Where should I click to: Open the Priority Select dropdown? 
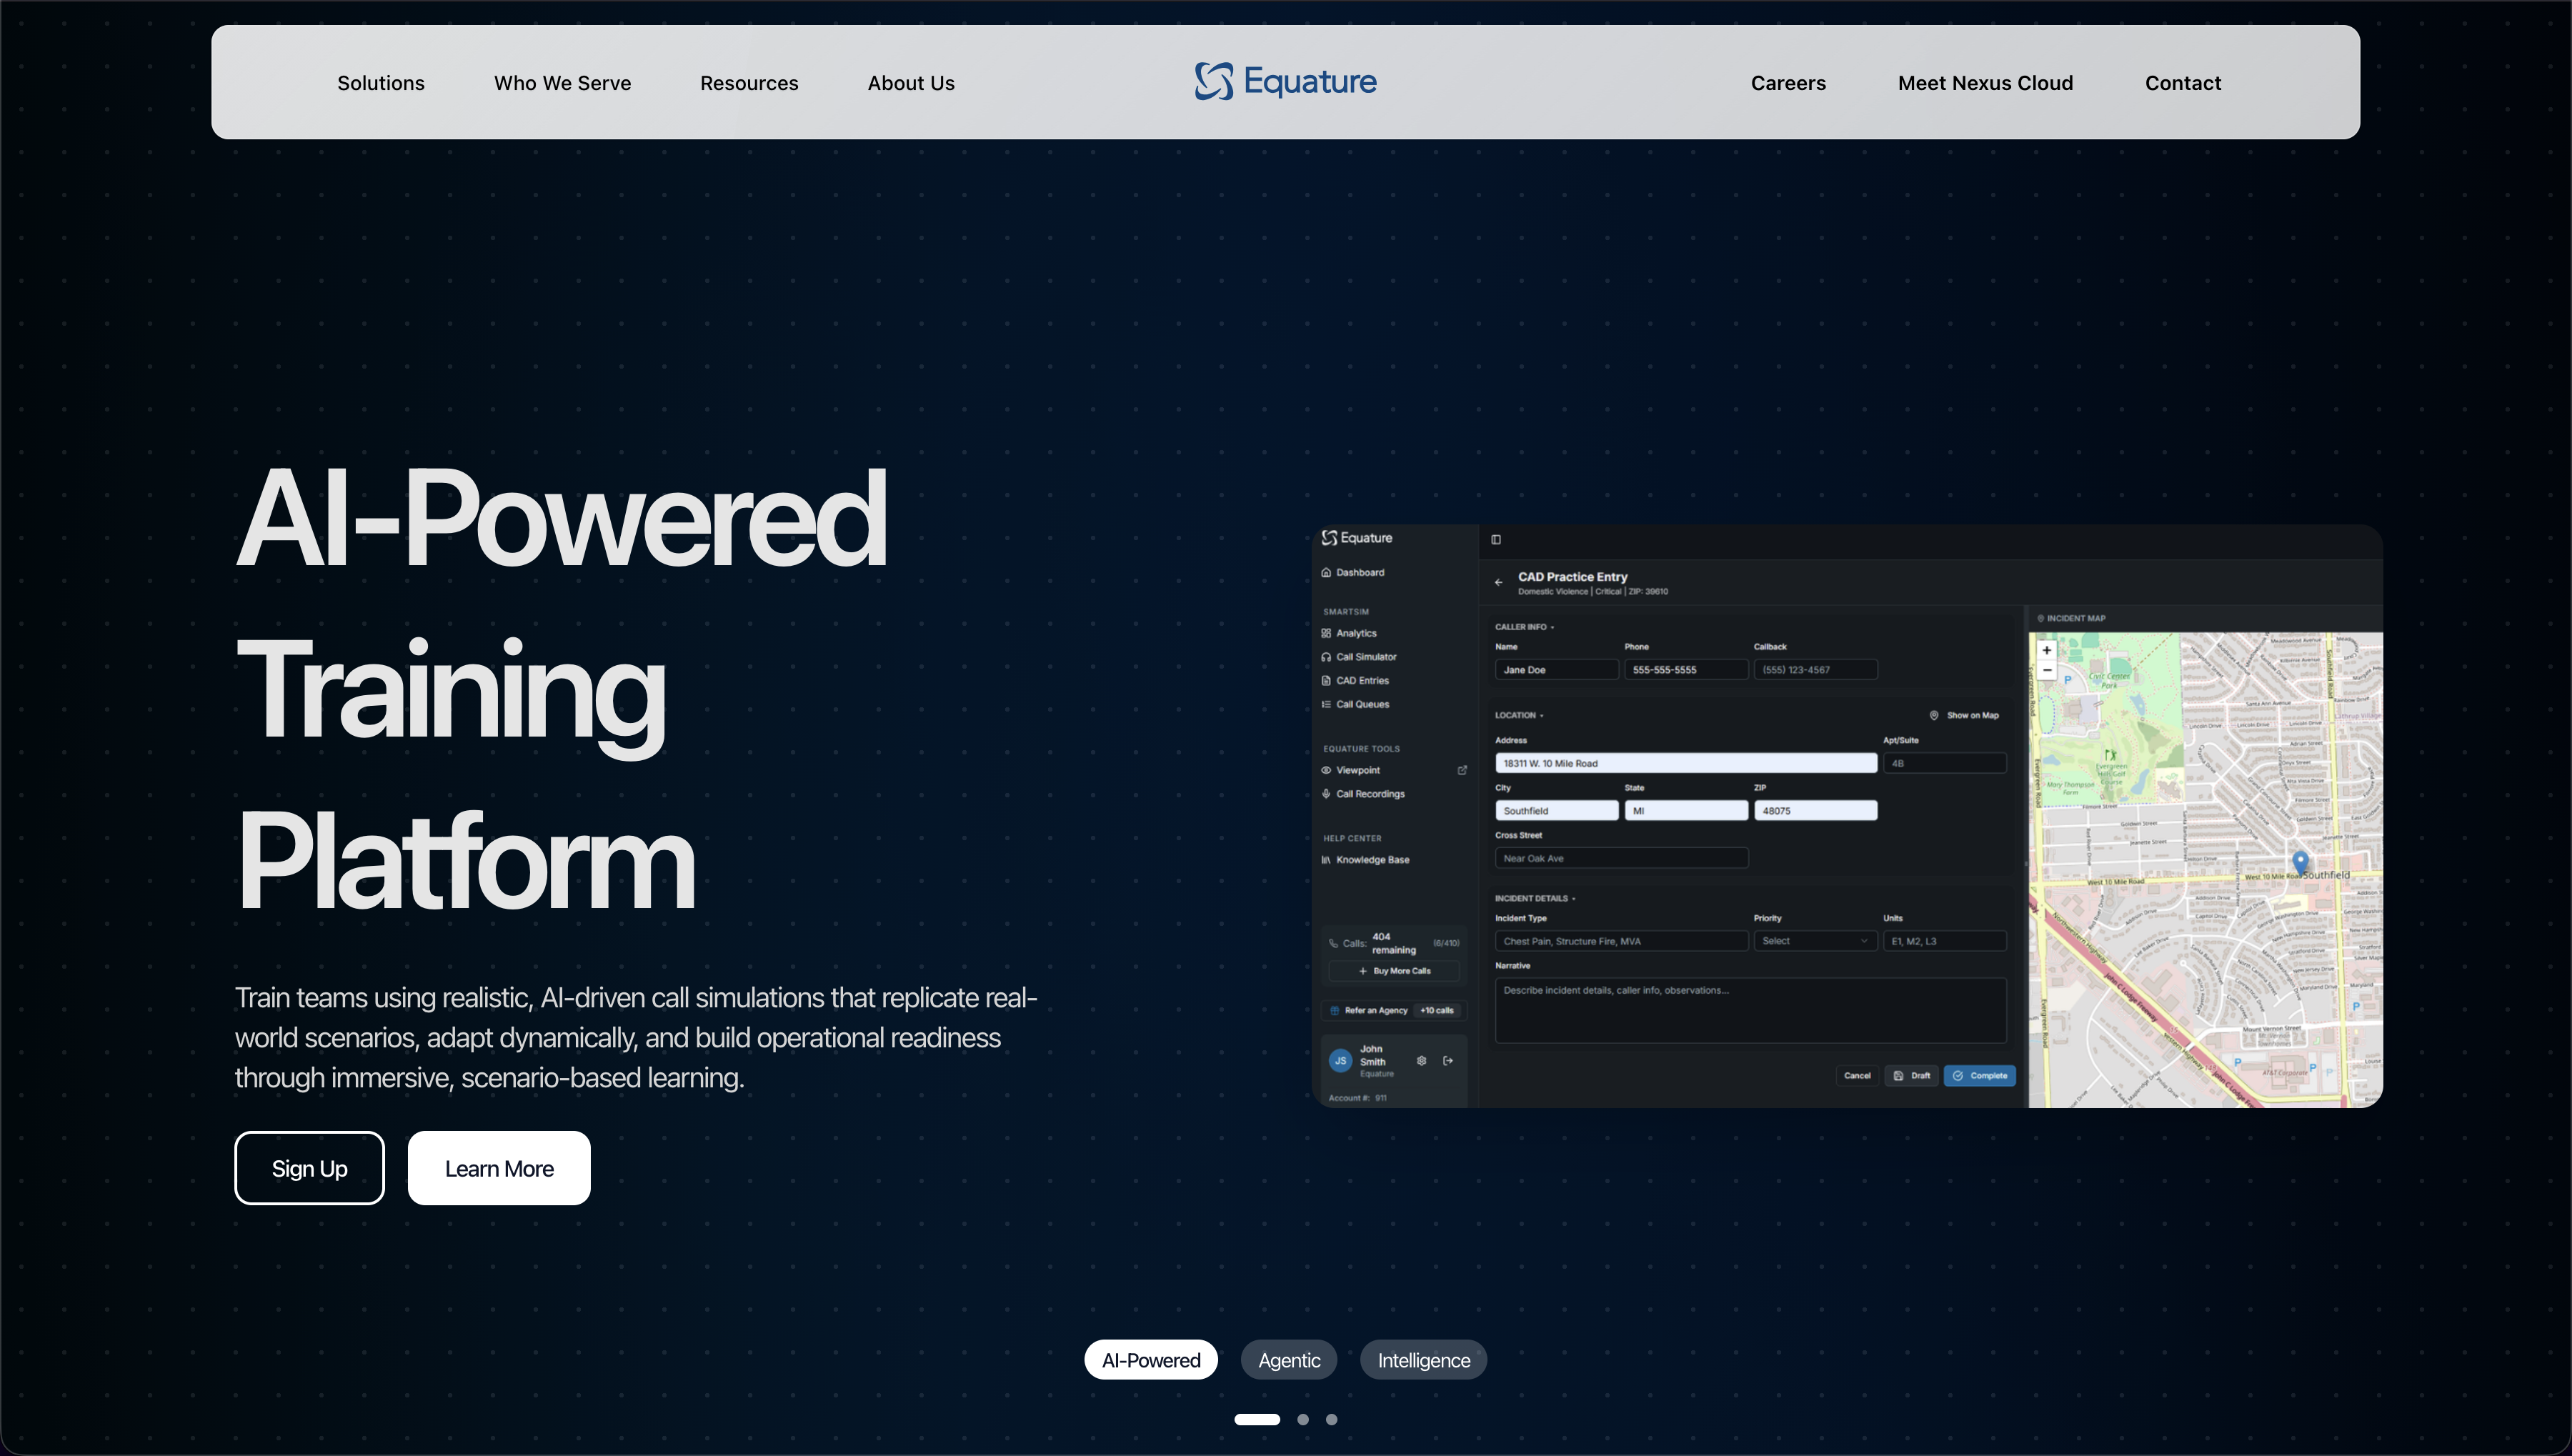1815,941
